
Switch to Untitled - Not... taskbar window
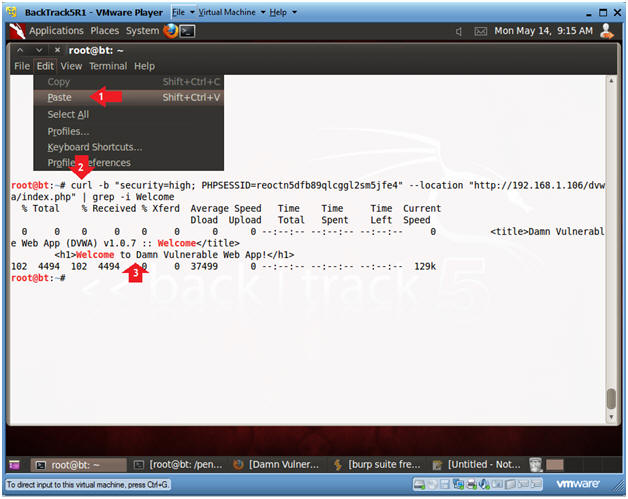coord(477,465)
